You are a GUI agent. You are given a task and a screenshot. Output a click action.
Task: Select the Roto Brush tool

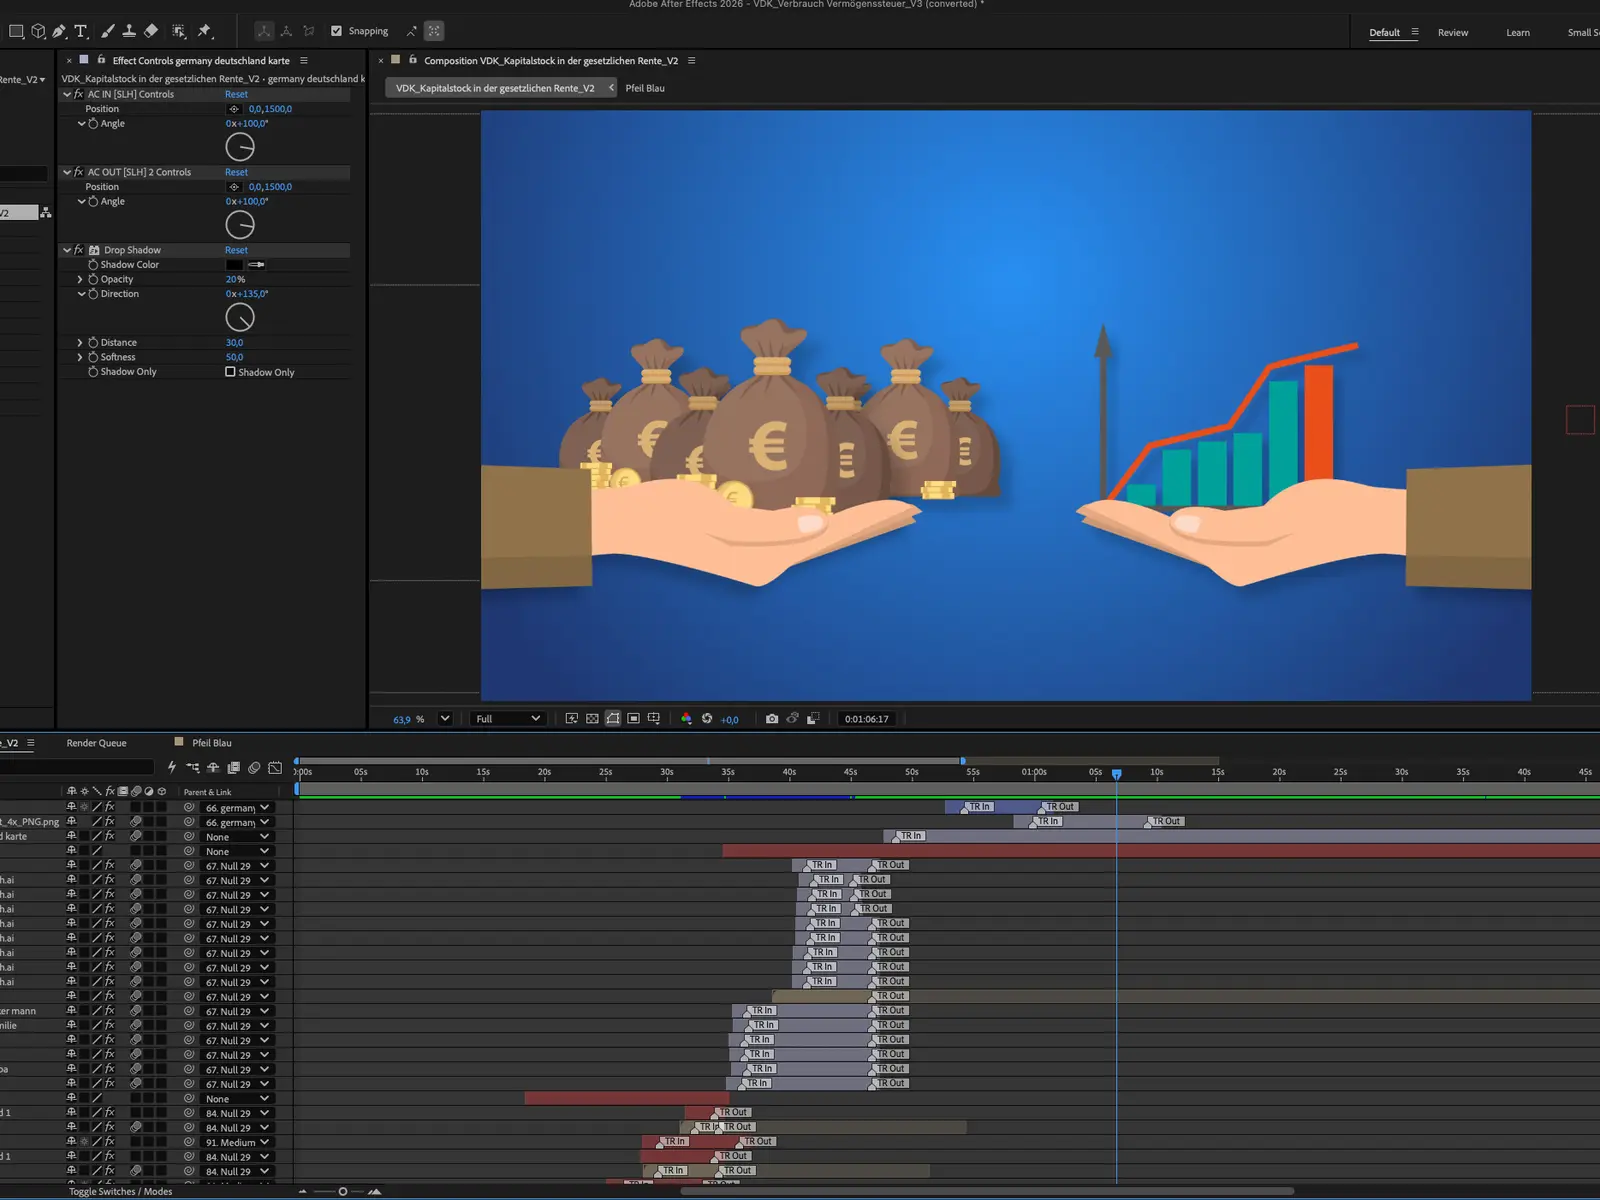point(179,31)
